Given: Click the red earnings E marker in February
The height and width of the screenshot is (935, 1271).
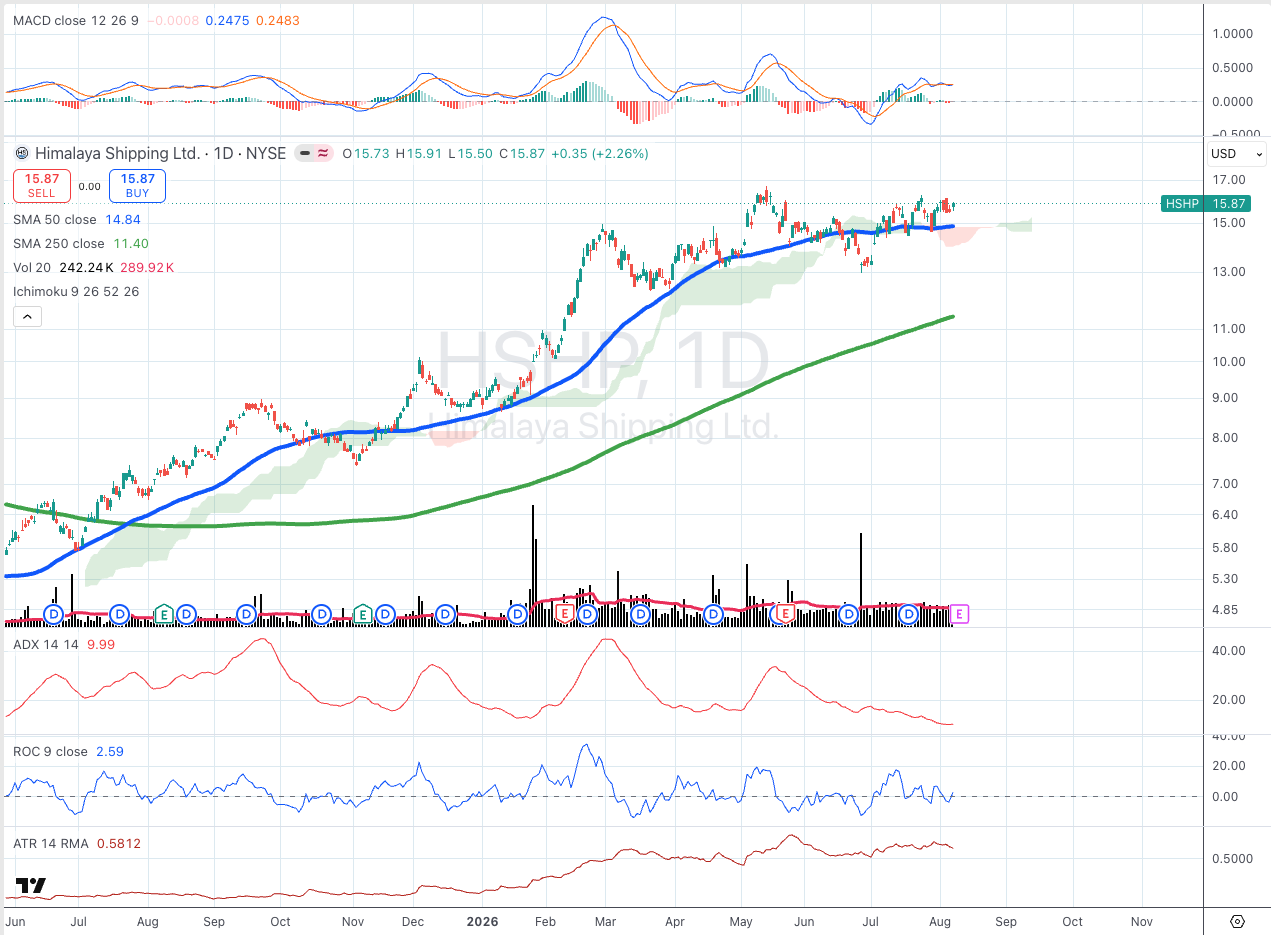Looking at the screenshot, I should [565, 613].
